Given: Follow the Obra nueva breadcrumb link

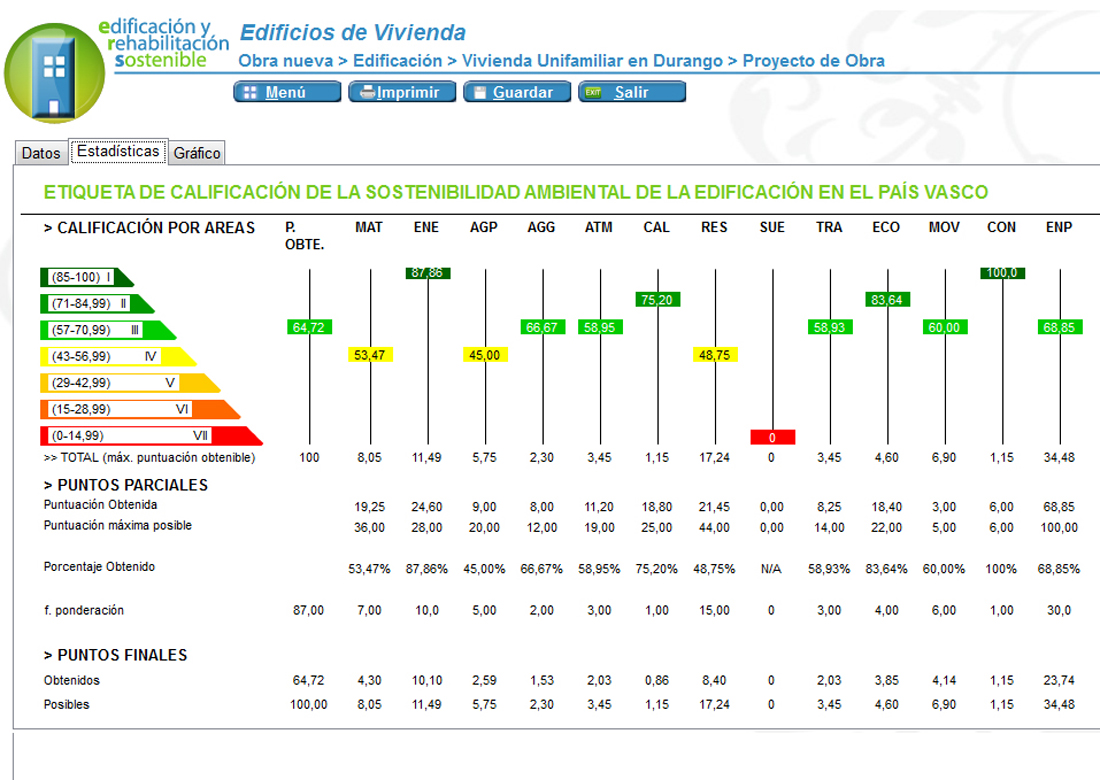Looking at the screenshot, I should click(x=286, y=61).
